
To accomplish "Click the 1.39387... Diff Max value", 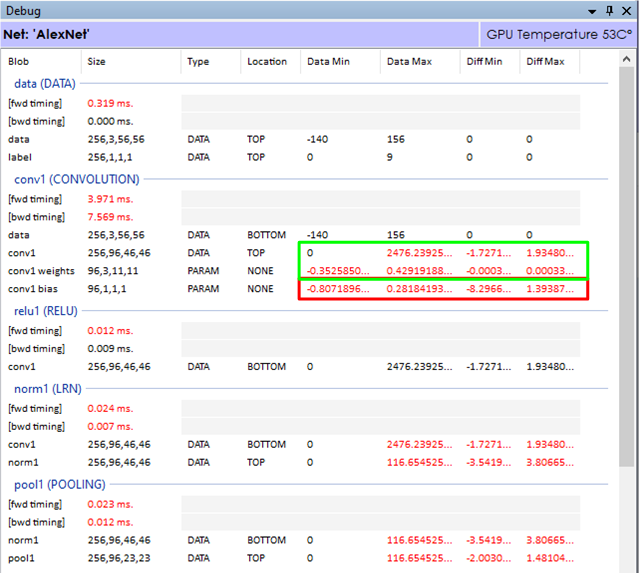I will click(550, 289).
